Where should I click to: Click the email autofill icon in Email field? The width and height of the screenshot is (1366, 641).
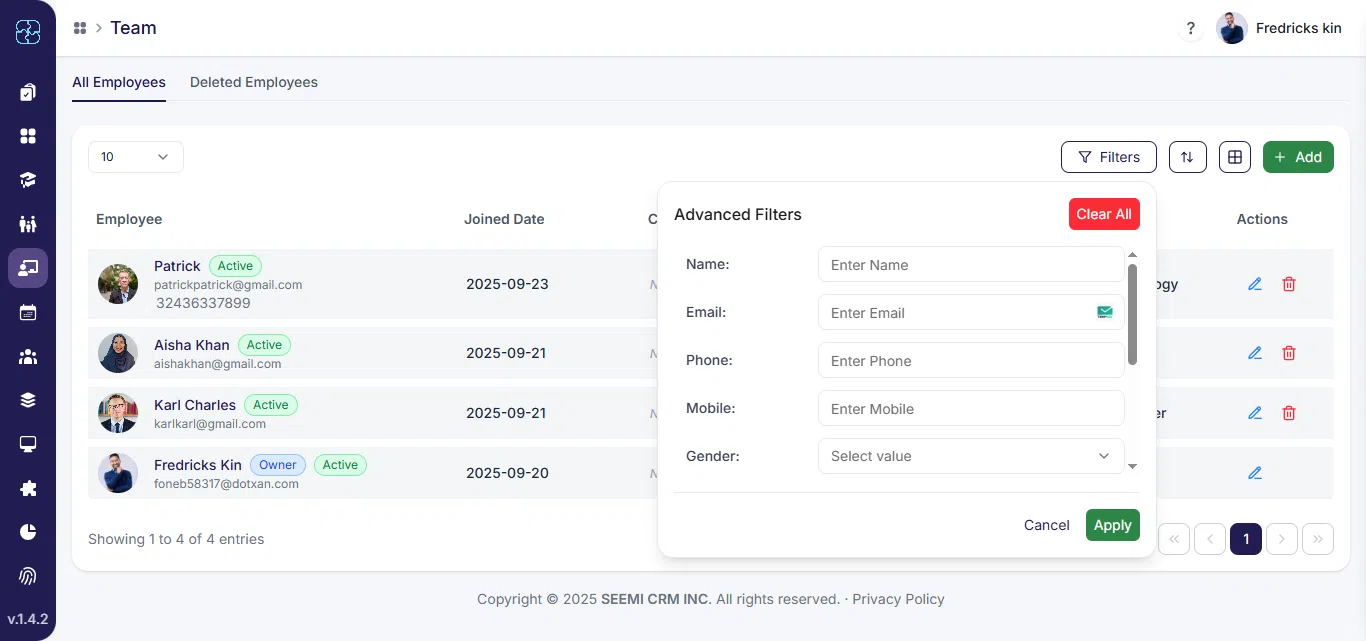click(1104, 312)
